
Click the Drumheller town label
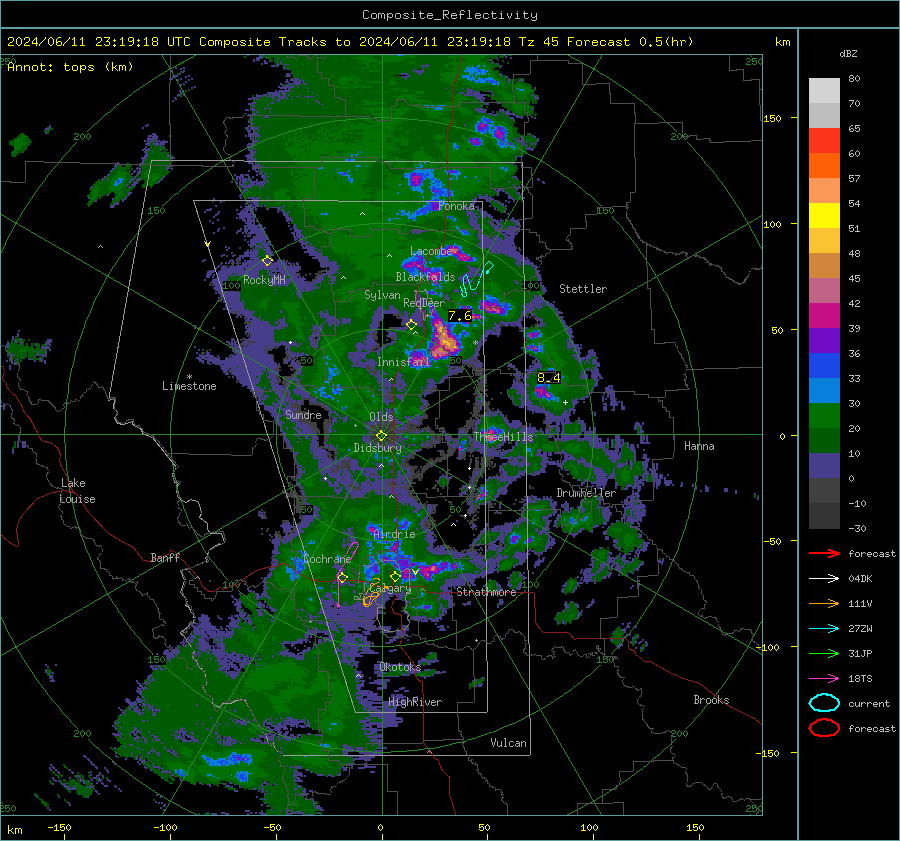coord(586,493)
